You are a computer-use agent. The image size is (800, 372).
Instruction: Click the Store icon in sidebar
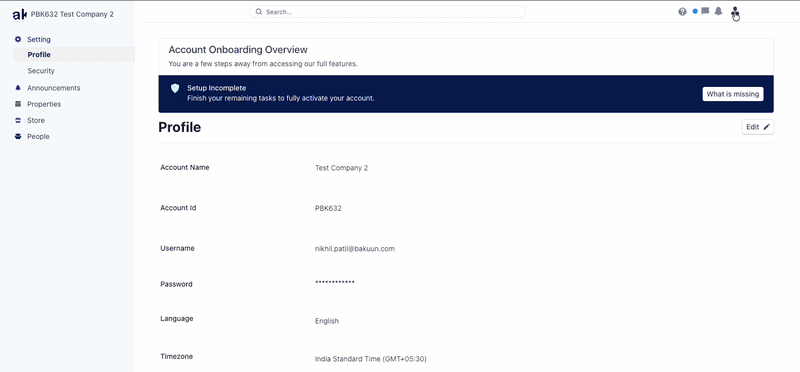tap(18, 120)
